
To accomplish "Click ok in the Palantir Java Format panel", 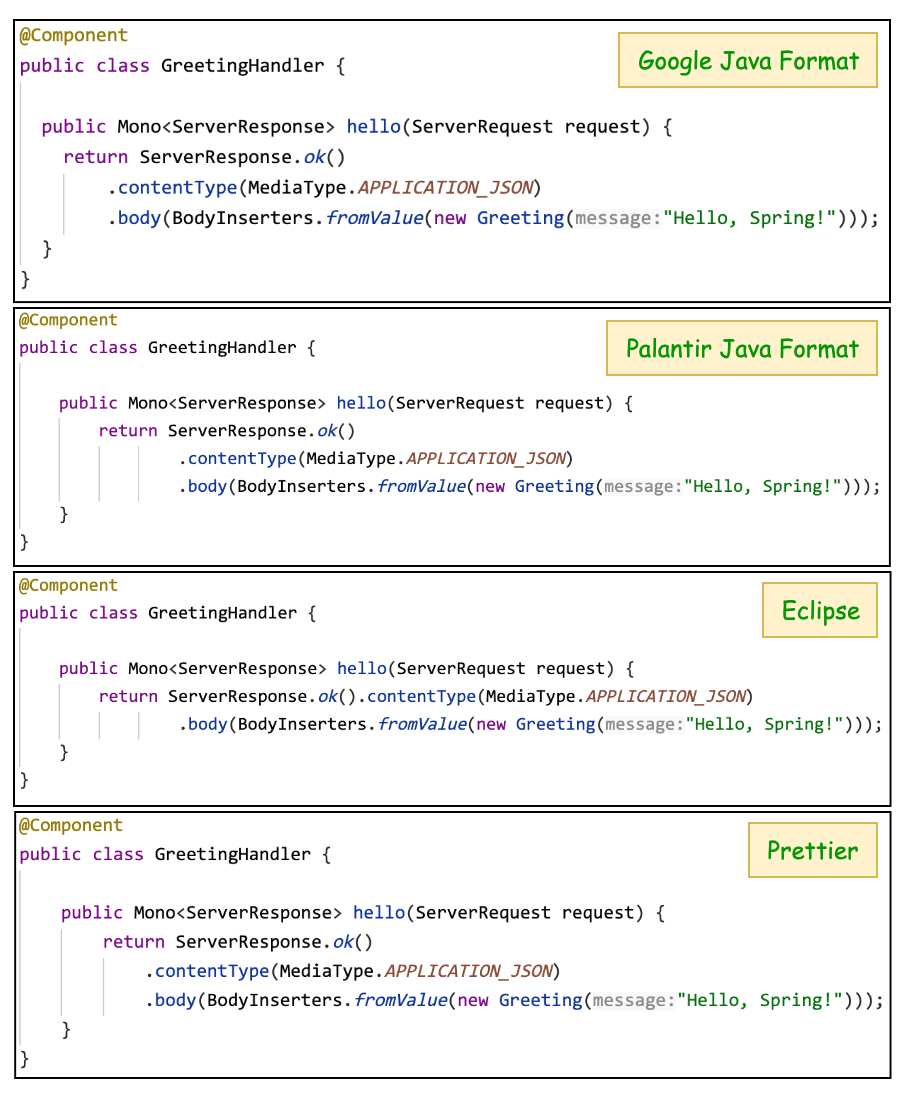I will [x=327, y=431].
